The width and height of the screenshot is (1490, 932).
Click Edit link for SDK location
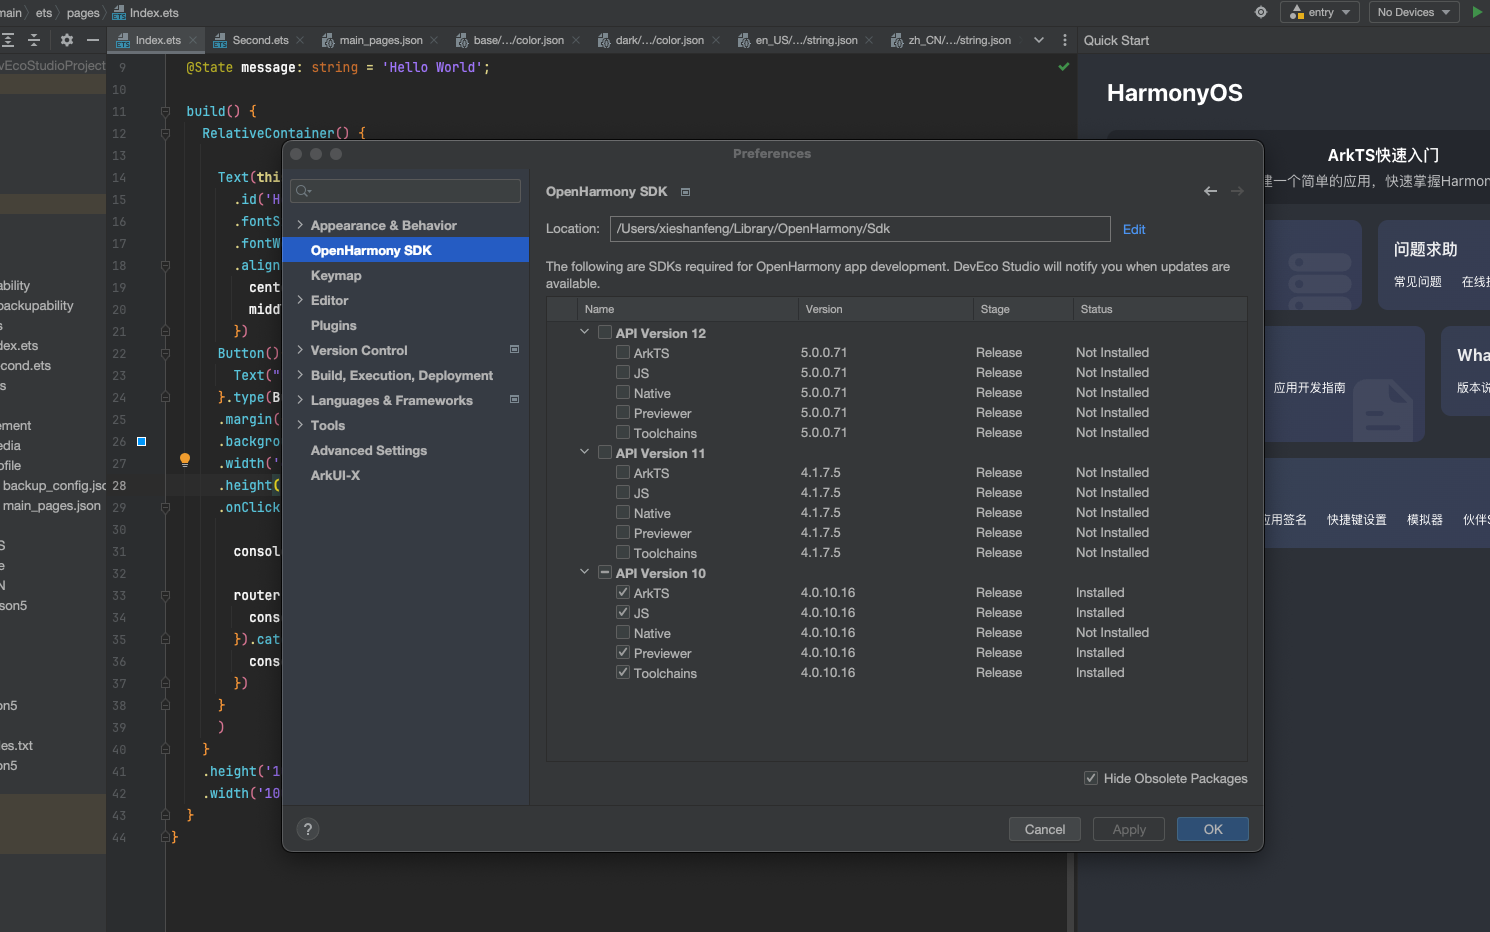(x=1134, y=229)
